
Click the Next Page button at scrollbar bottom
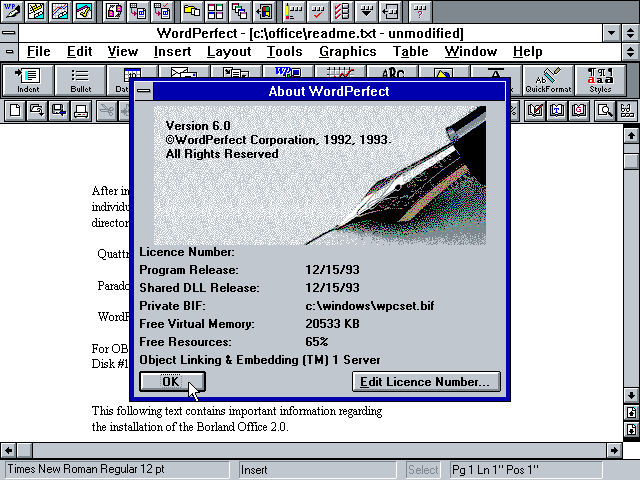coord(631,429)
